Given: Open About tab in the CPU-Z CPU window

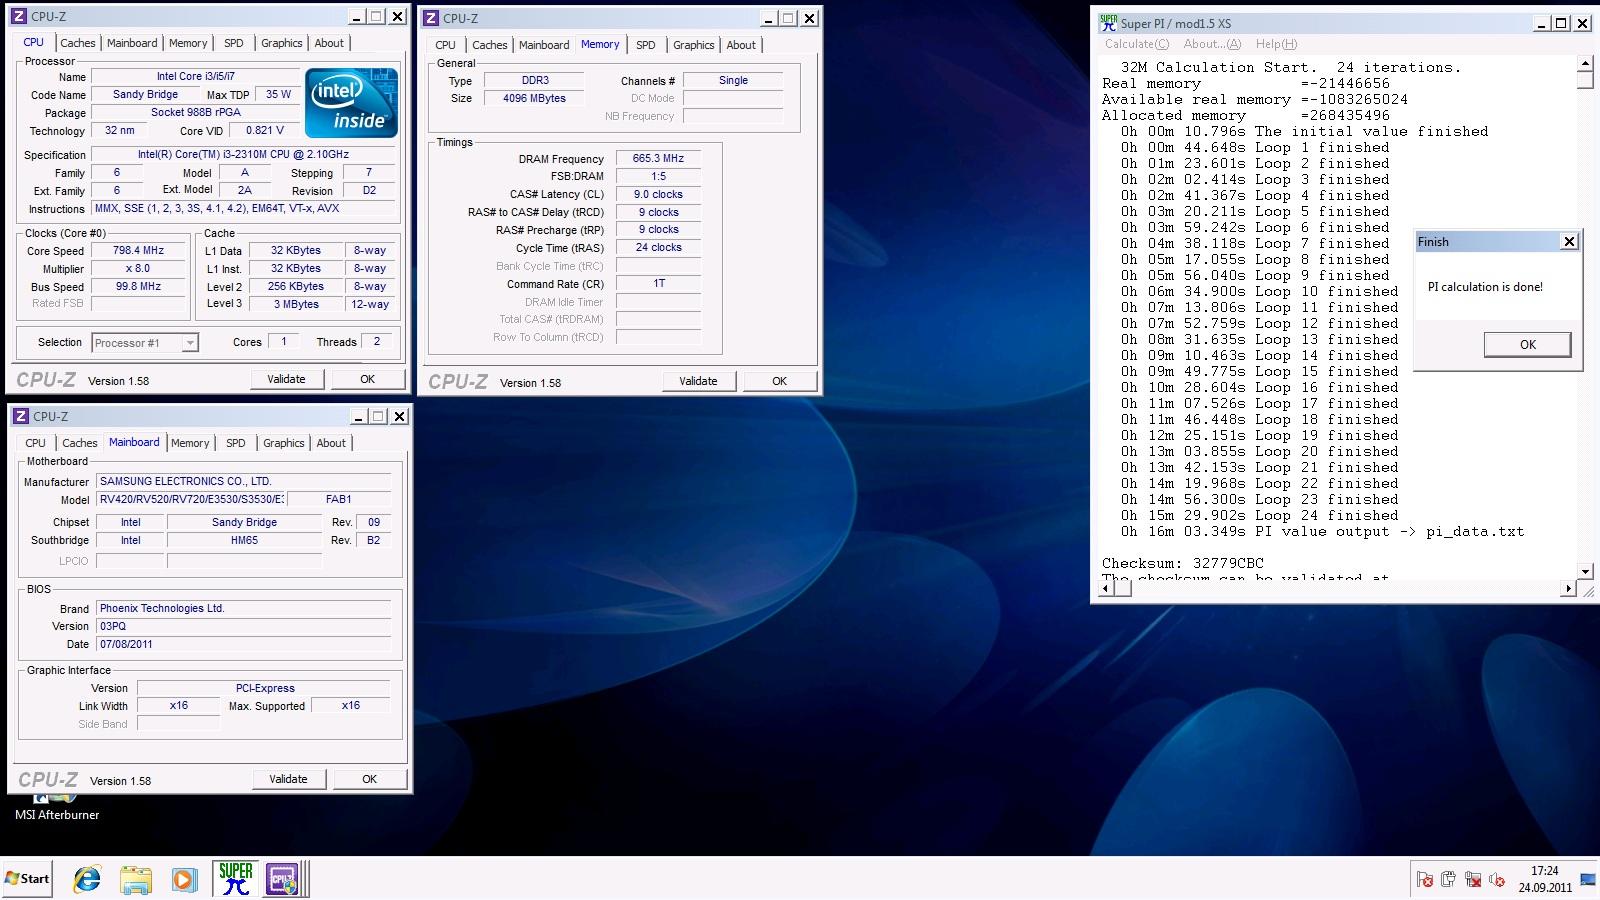Looking at the screenshot, I should 329,43.
